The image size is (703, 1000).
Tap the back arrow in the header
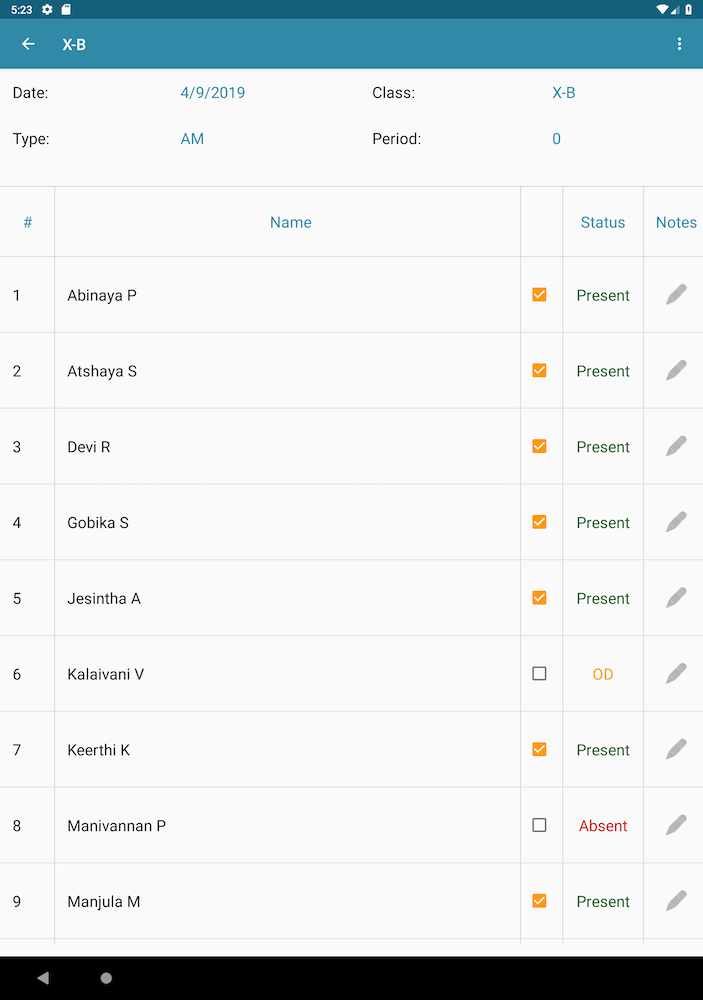28,44
